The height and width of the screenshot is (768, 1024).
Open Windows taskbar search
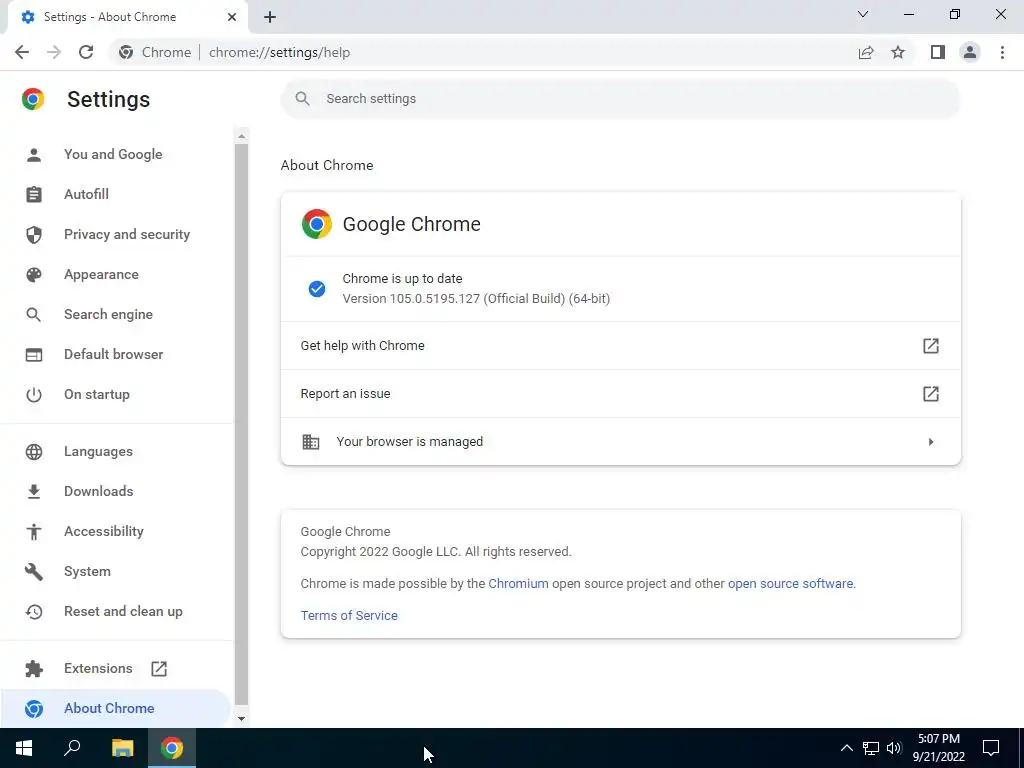pyautogui.click(x=72, y=748)
